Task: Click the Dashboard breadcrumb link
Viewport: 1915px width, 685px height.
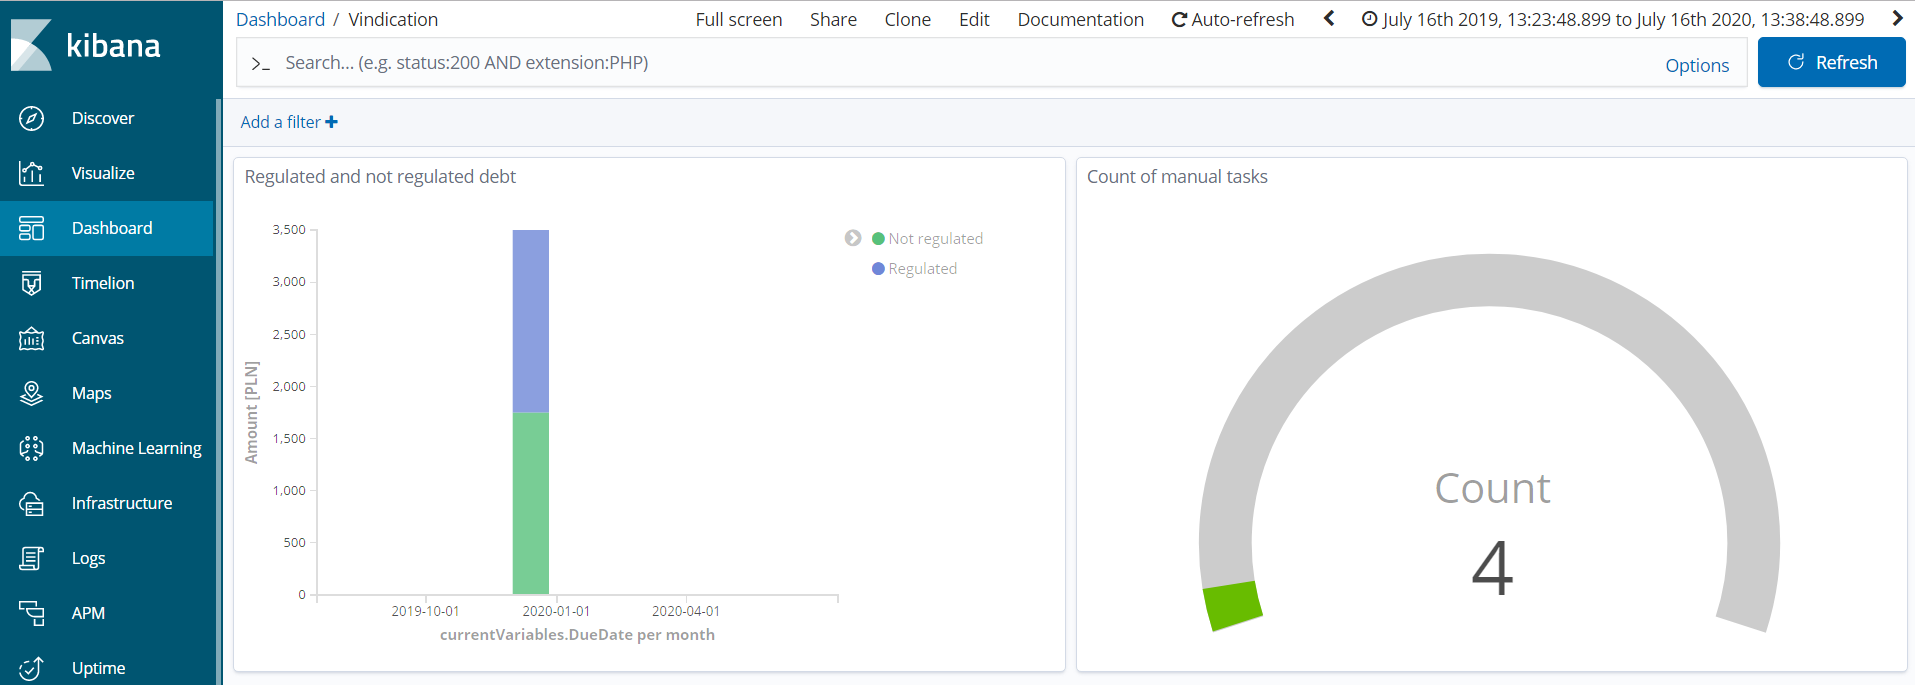Action: pyautogui.click(x=280, y=19)
